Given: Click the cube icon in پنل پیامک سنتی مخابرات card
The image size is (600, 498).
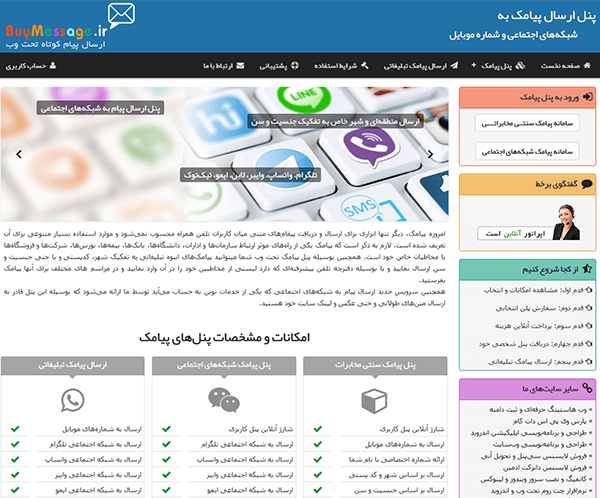Looking at the screenshot, I should (x=374, y=401).
